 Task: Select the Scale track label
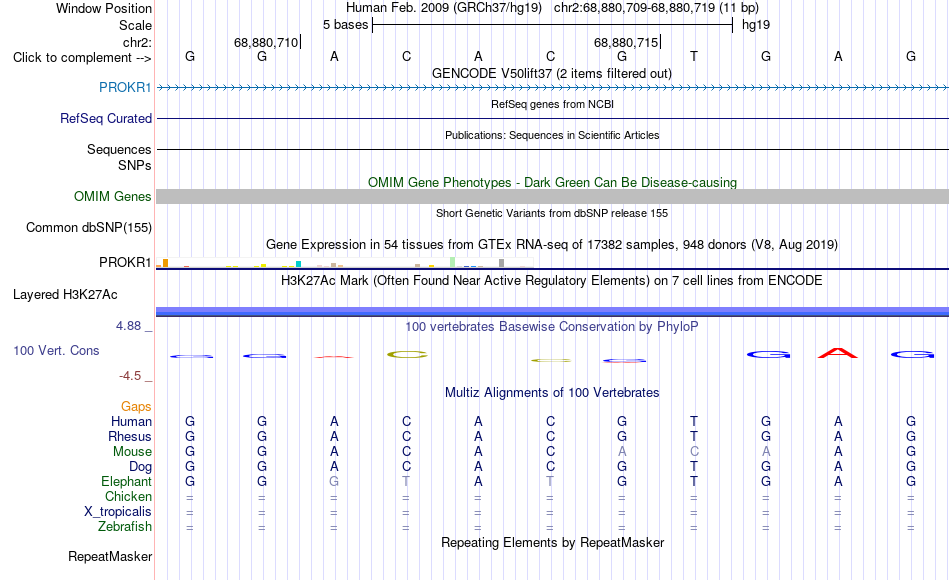[135, 25]
